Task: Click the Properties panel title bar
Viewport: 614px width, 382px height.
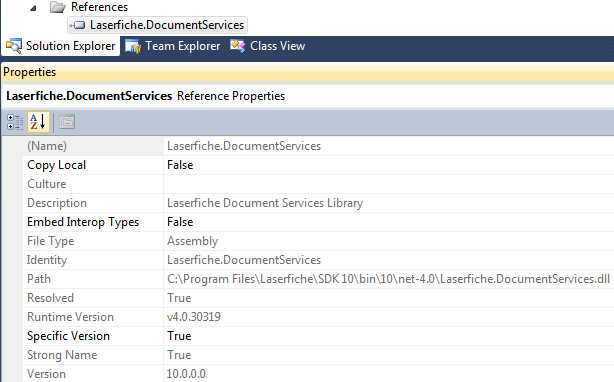Action: click(x=308, y=72)
